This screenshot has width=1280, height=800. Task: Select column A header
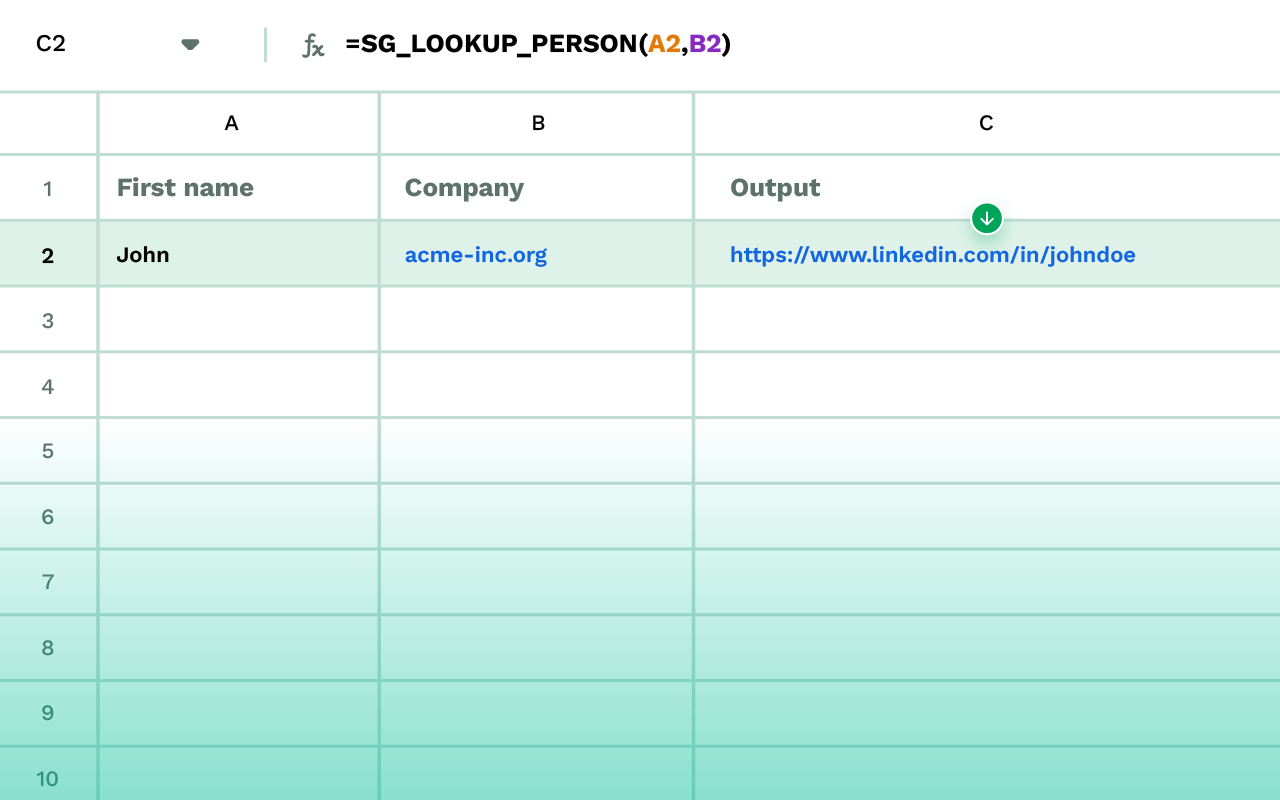coord(232,123)
